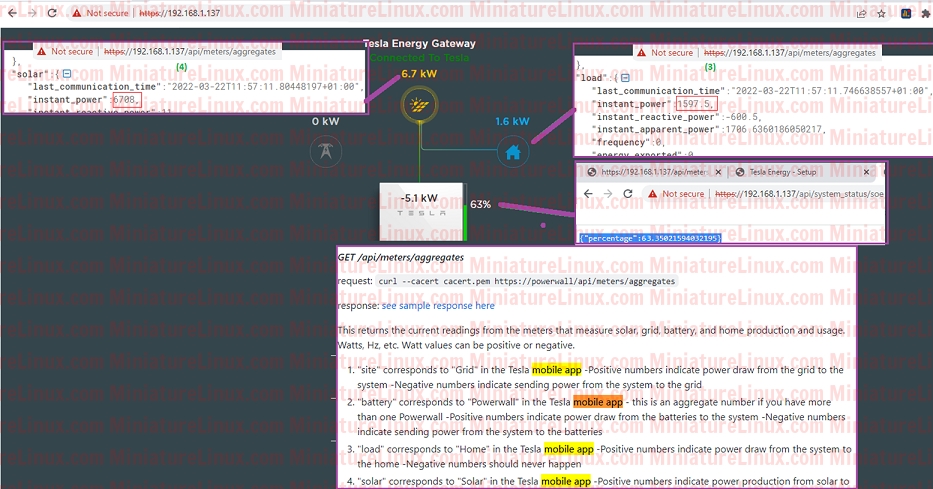Go forward in the system_status/soe window
The height and width of the screenshot is (489, 933).
tap(608, 194)
